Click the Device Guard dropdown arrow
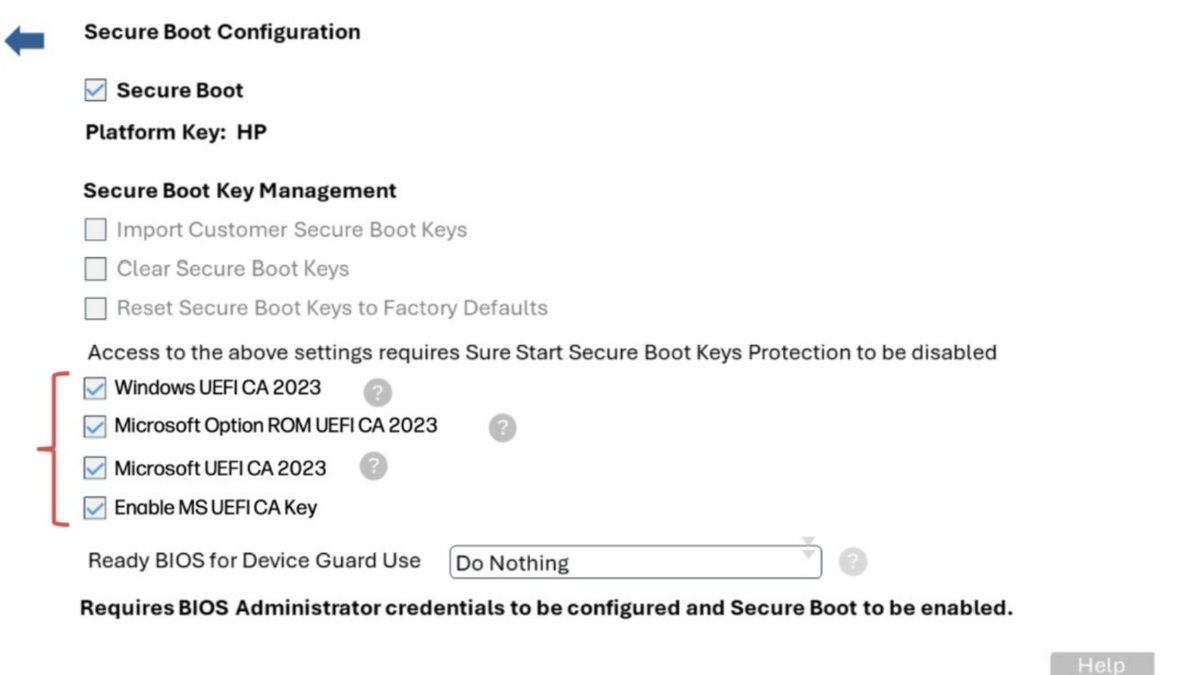 808,548
